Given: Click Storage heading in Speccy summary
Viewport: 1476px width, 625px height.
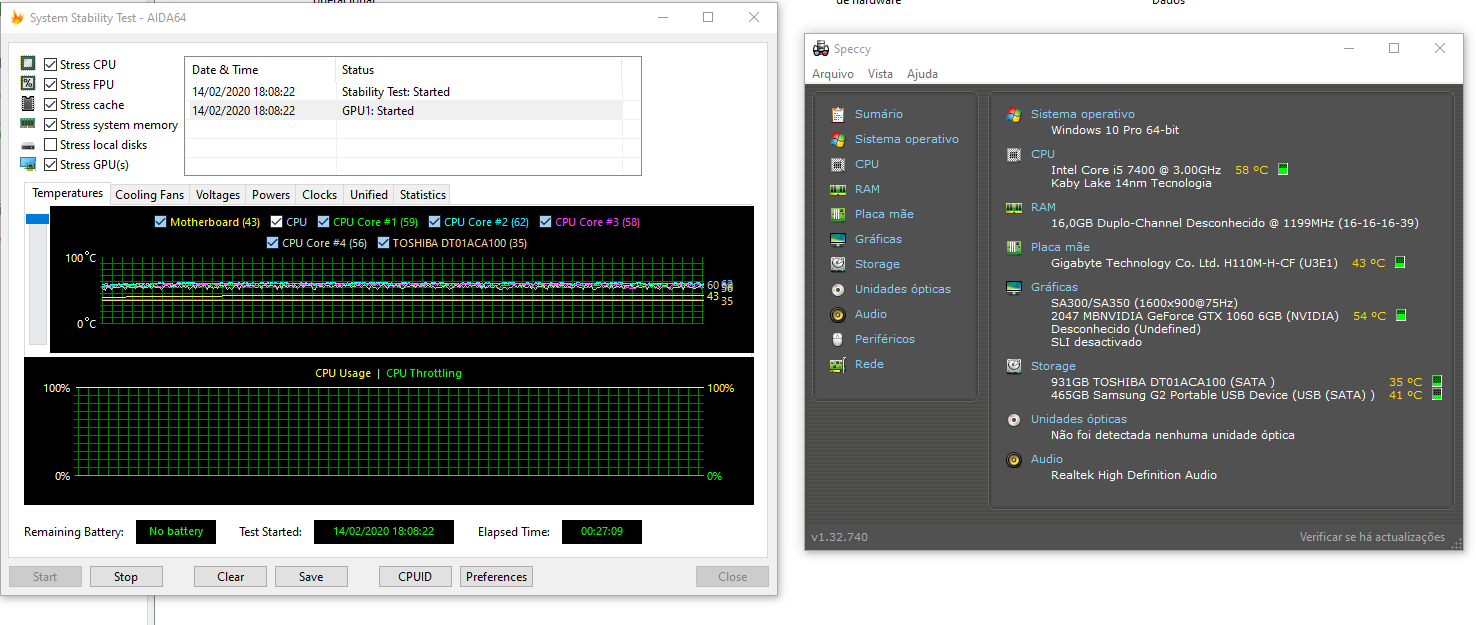Looking at the screenshot, I should pyautogui.click(x=1053, y=366).
